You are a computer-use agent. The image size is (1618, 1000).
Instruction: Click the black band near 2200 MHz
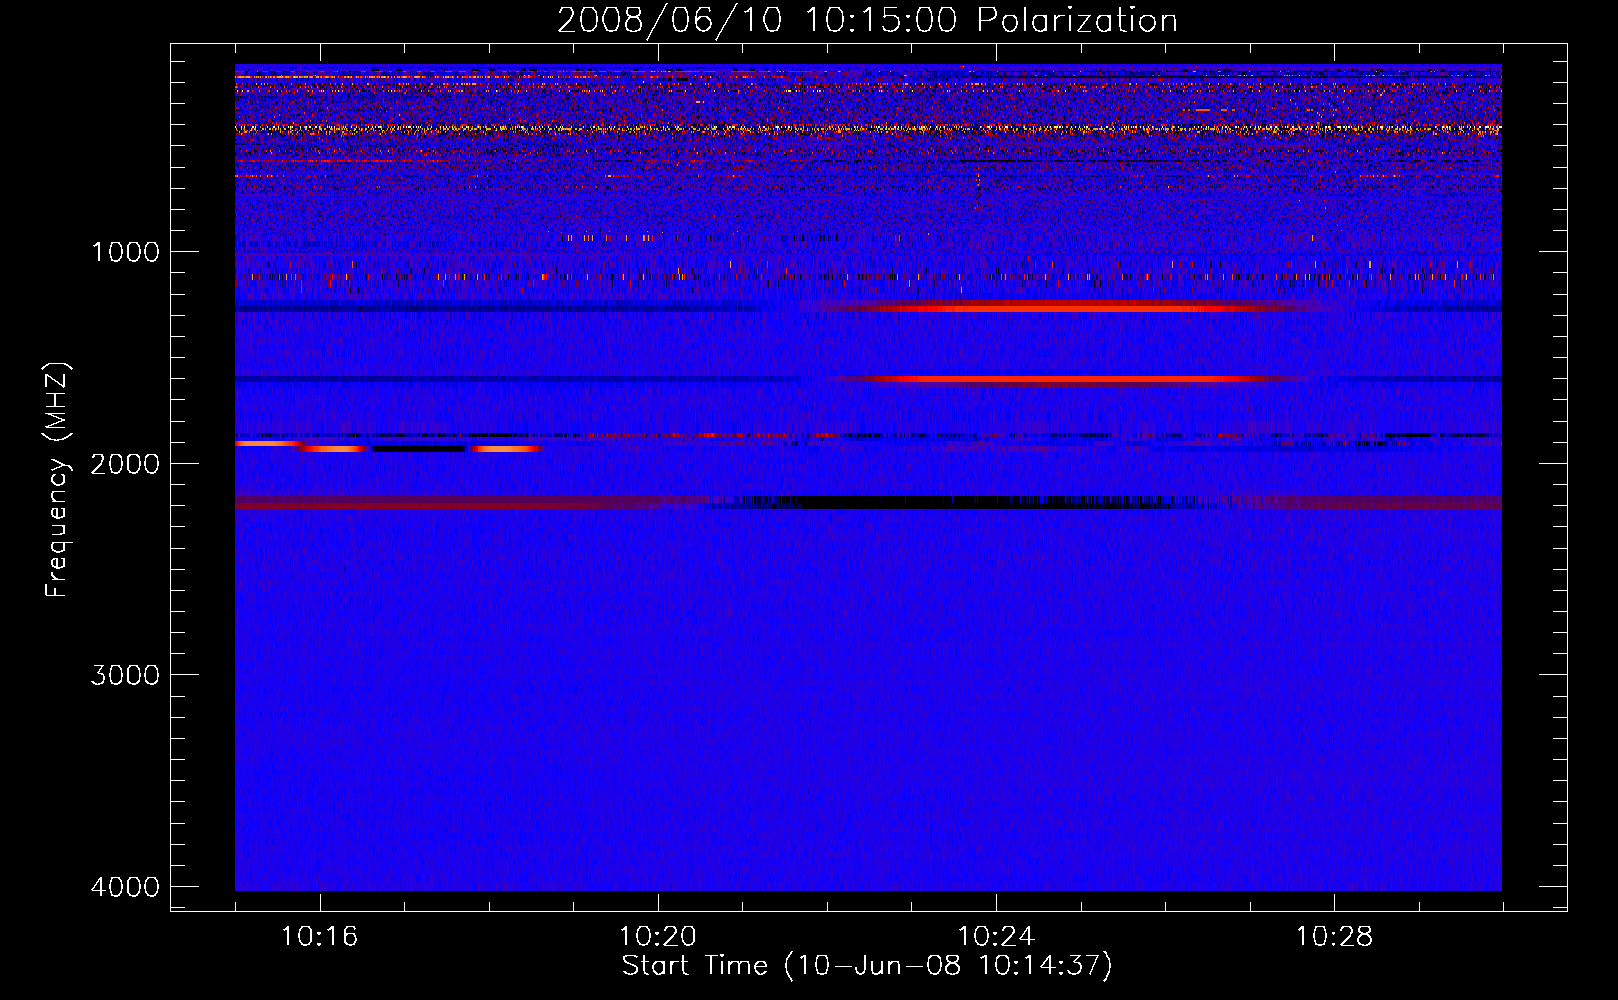coord(965,502)
